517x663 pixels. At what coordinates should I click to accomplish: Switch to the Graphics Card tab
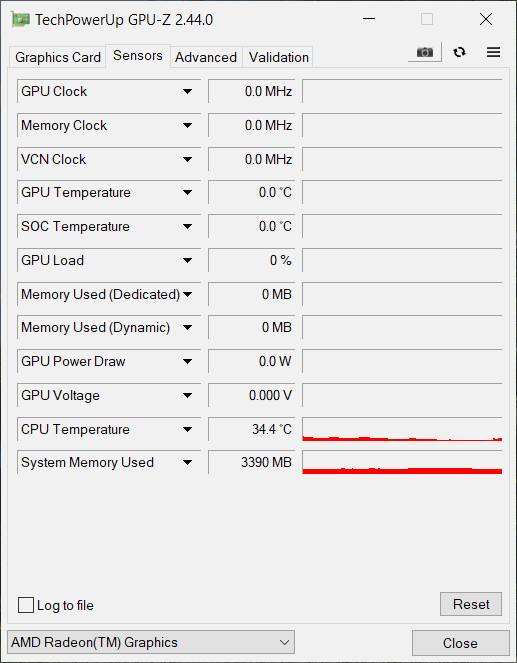coord(57,57)
